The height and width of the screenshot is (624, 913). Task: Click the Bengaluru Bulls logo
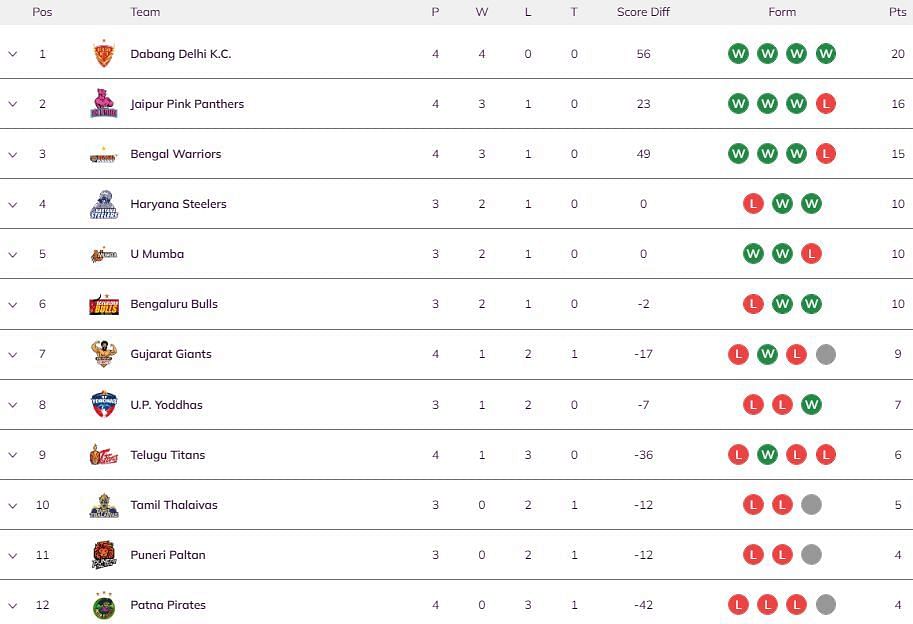tap(104, 304)
